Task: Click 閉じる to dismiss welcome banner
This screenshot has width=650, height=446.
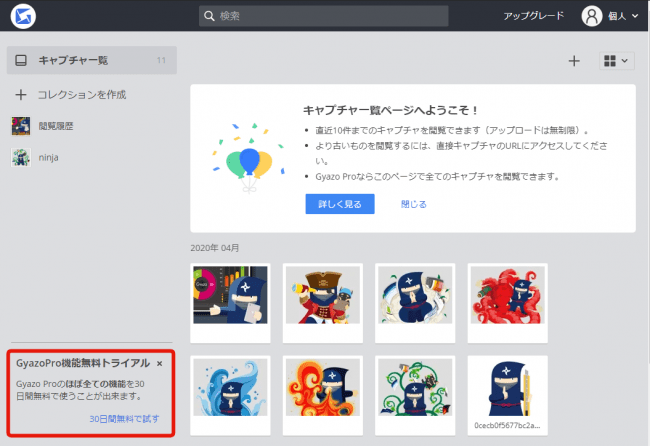Action: click(x=413, y=204)
